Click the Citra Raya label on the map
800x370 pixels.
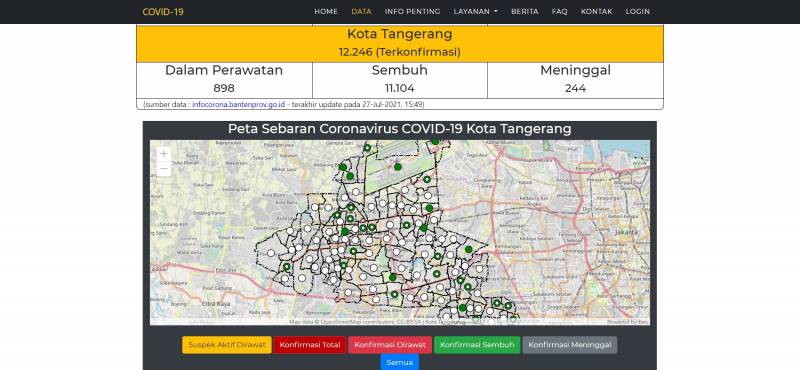(217, 304)
